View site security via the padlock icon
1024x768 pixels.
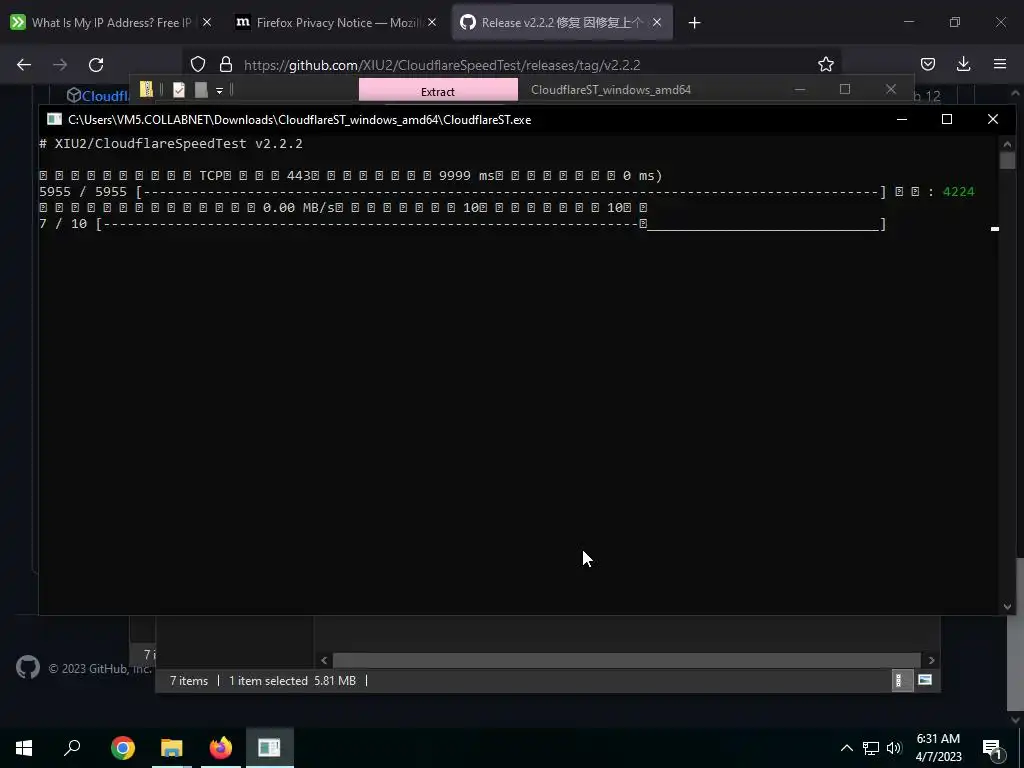(x=226, y=64)
